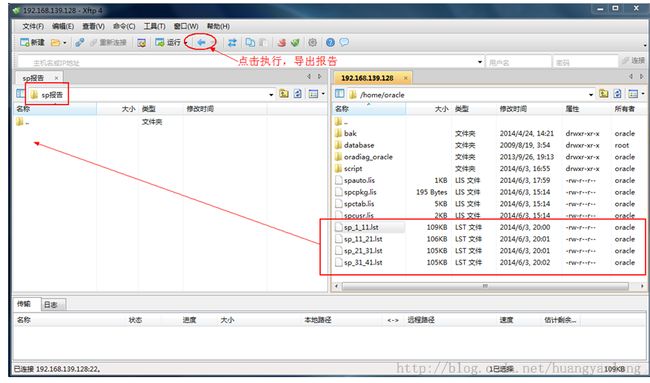Expand the /home/oracle path dropdown arrow

coord(591,95)
